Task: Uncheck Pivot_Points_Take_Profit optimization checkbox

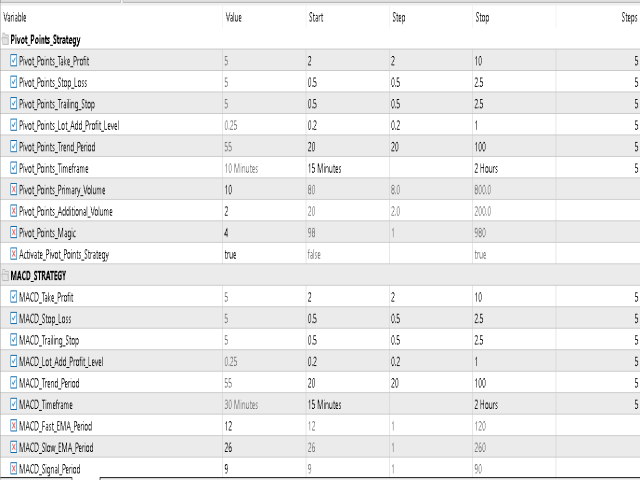Action: point(13,60)
